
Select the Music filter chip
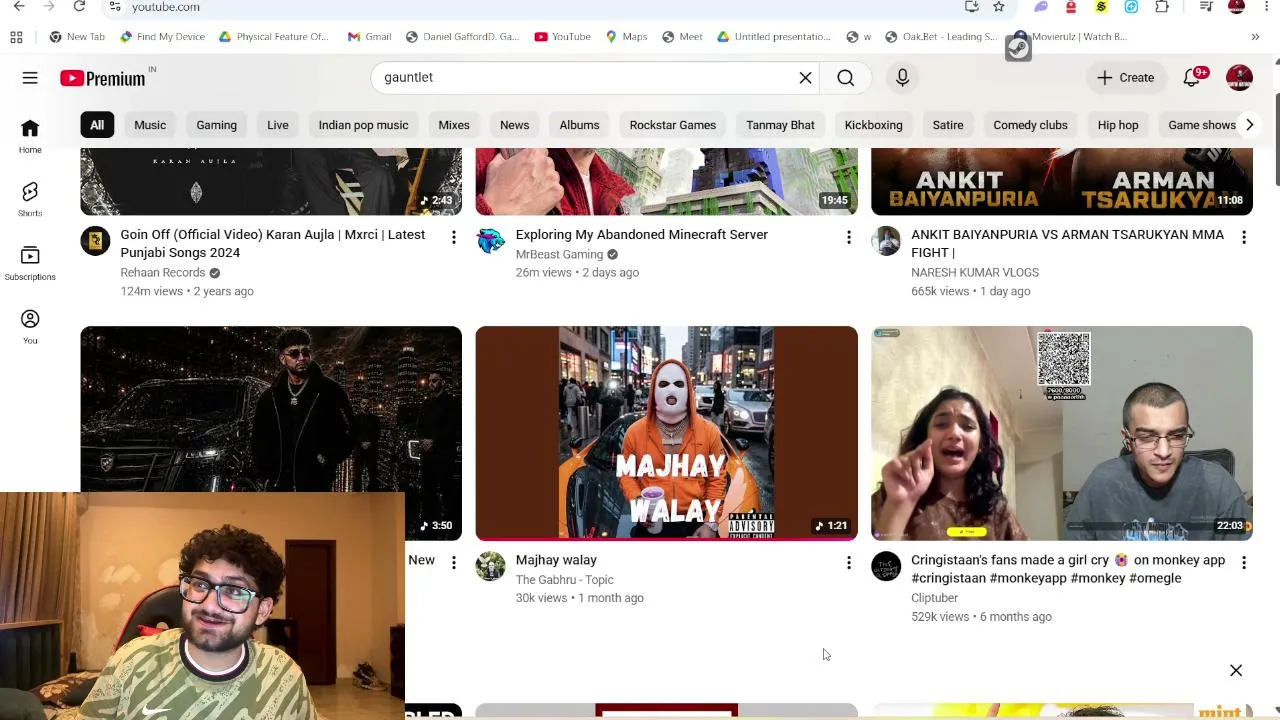(150, 125)
